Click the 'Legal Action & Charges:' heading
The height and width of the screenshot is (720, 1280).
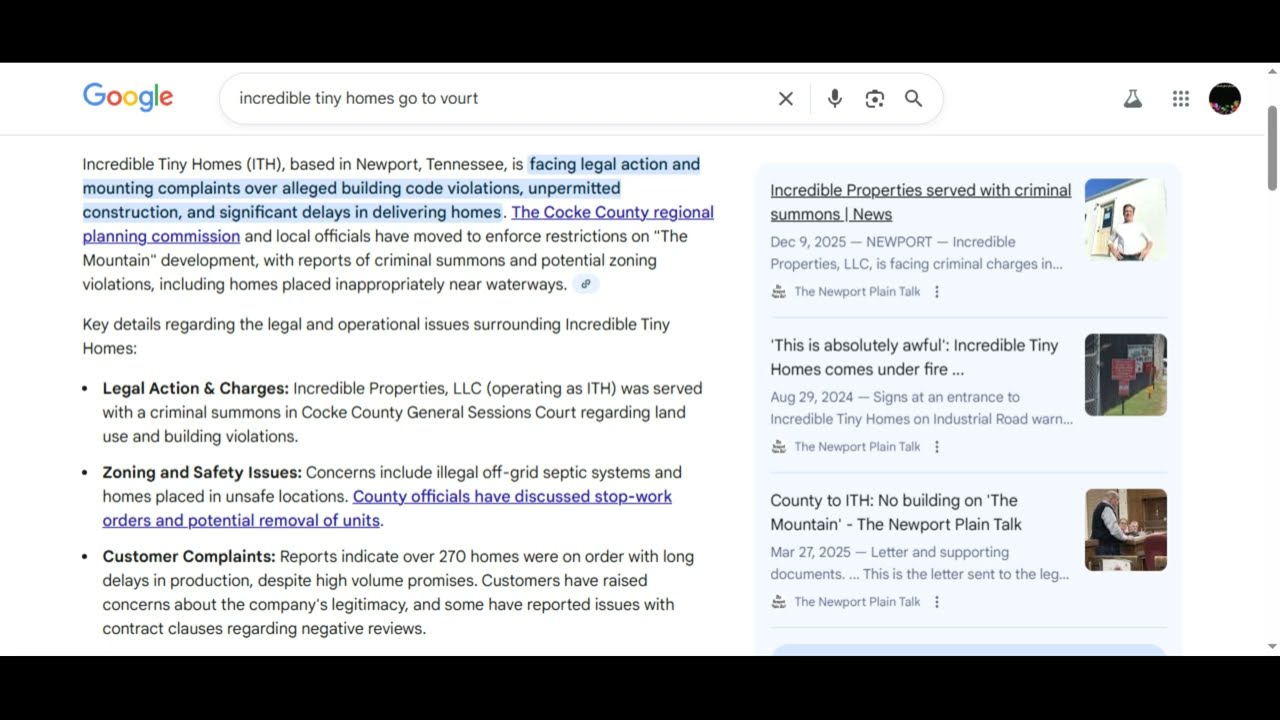pyautogui.click(x=196, y=388)
